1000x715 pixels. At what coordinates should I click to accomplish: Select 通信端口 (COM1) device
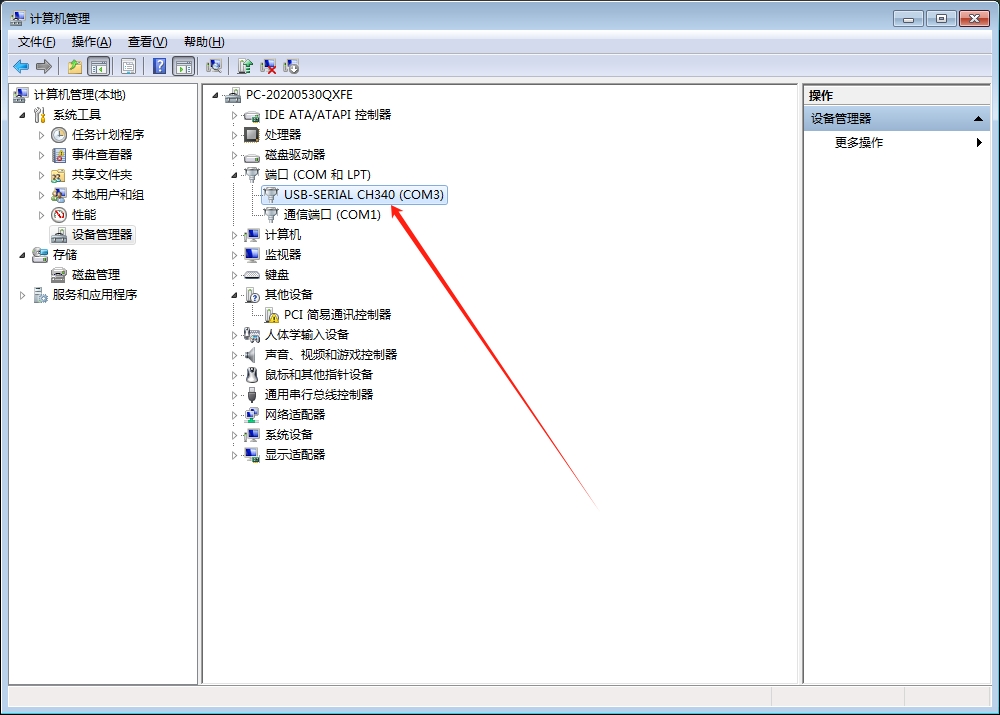(x=332, y=215)
